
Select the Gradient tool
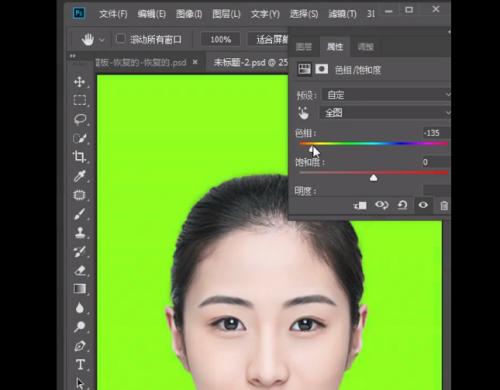pyautogui.click(x=79, y=289)
